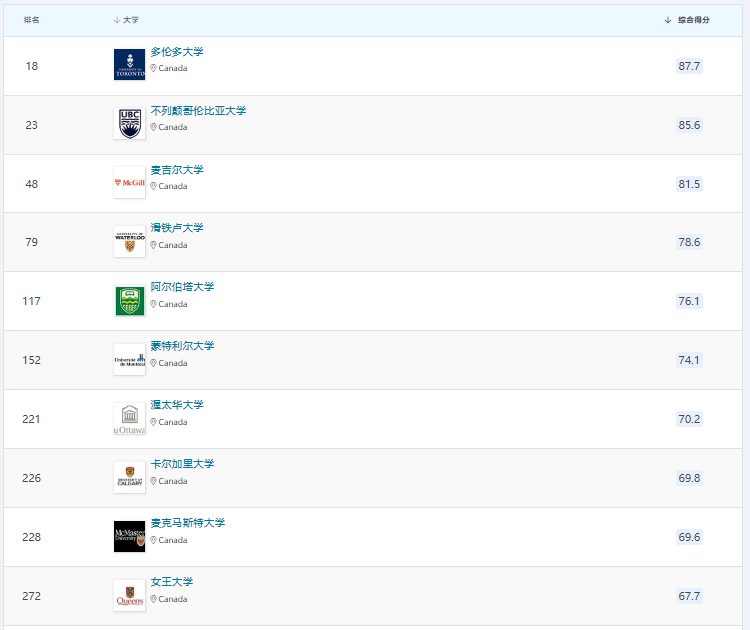Viewport: 750px width, 630px height.
Task: Click the UBC crest logo
Action: tap(129, 124)
